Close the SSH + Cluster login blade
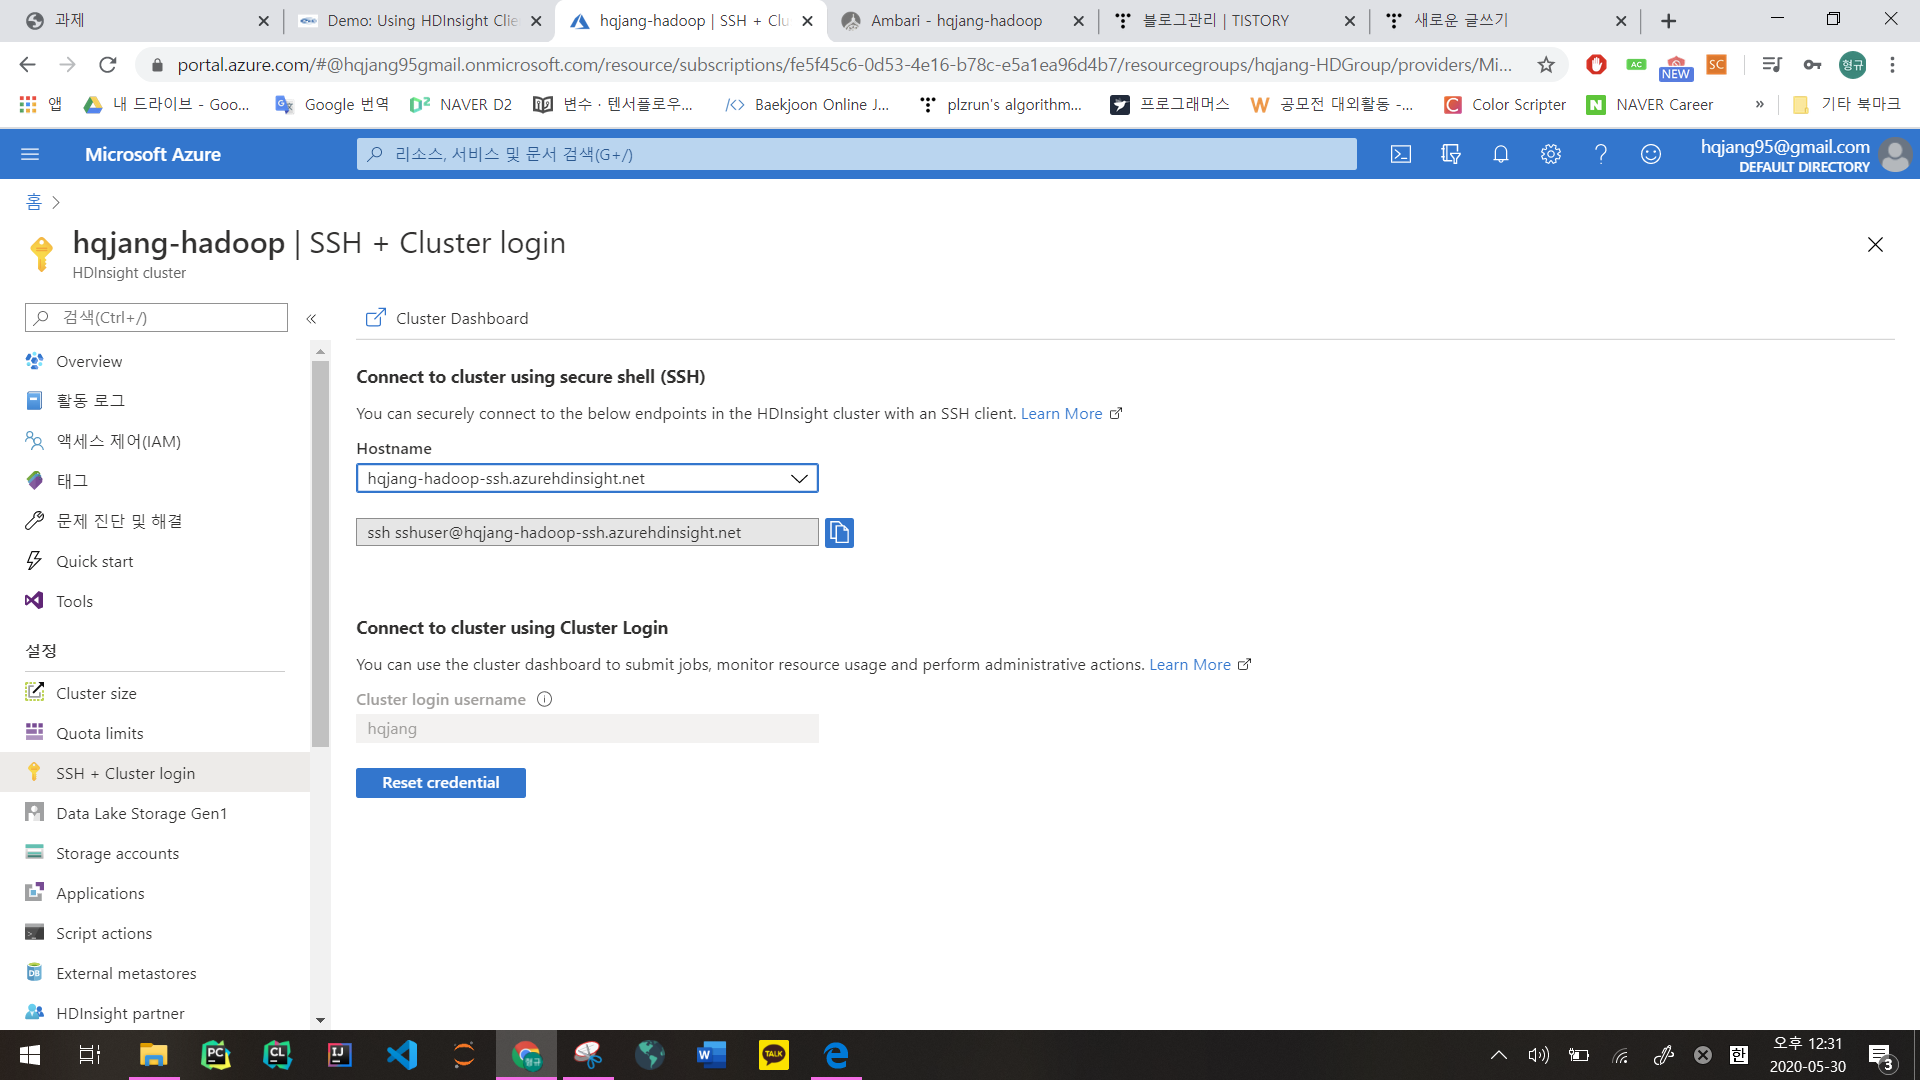The image size is (1920, 1080). click(1875, 245)
